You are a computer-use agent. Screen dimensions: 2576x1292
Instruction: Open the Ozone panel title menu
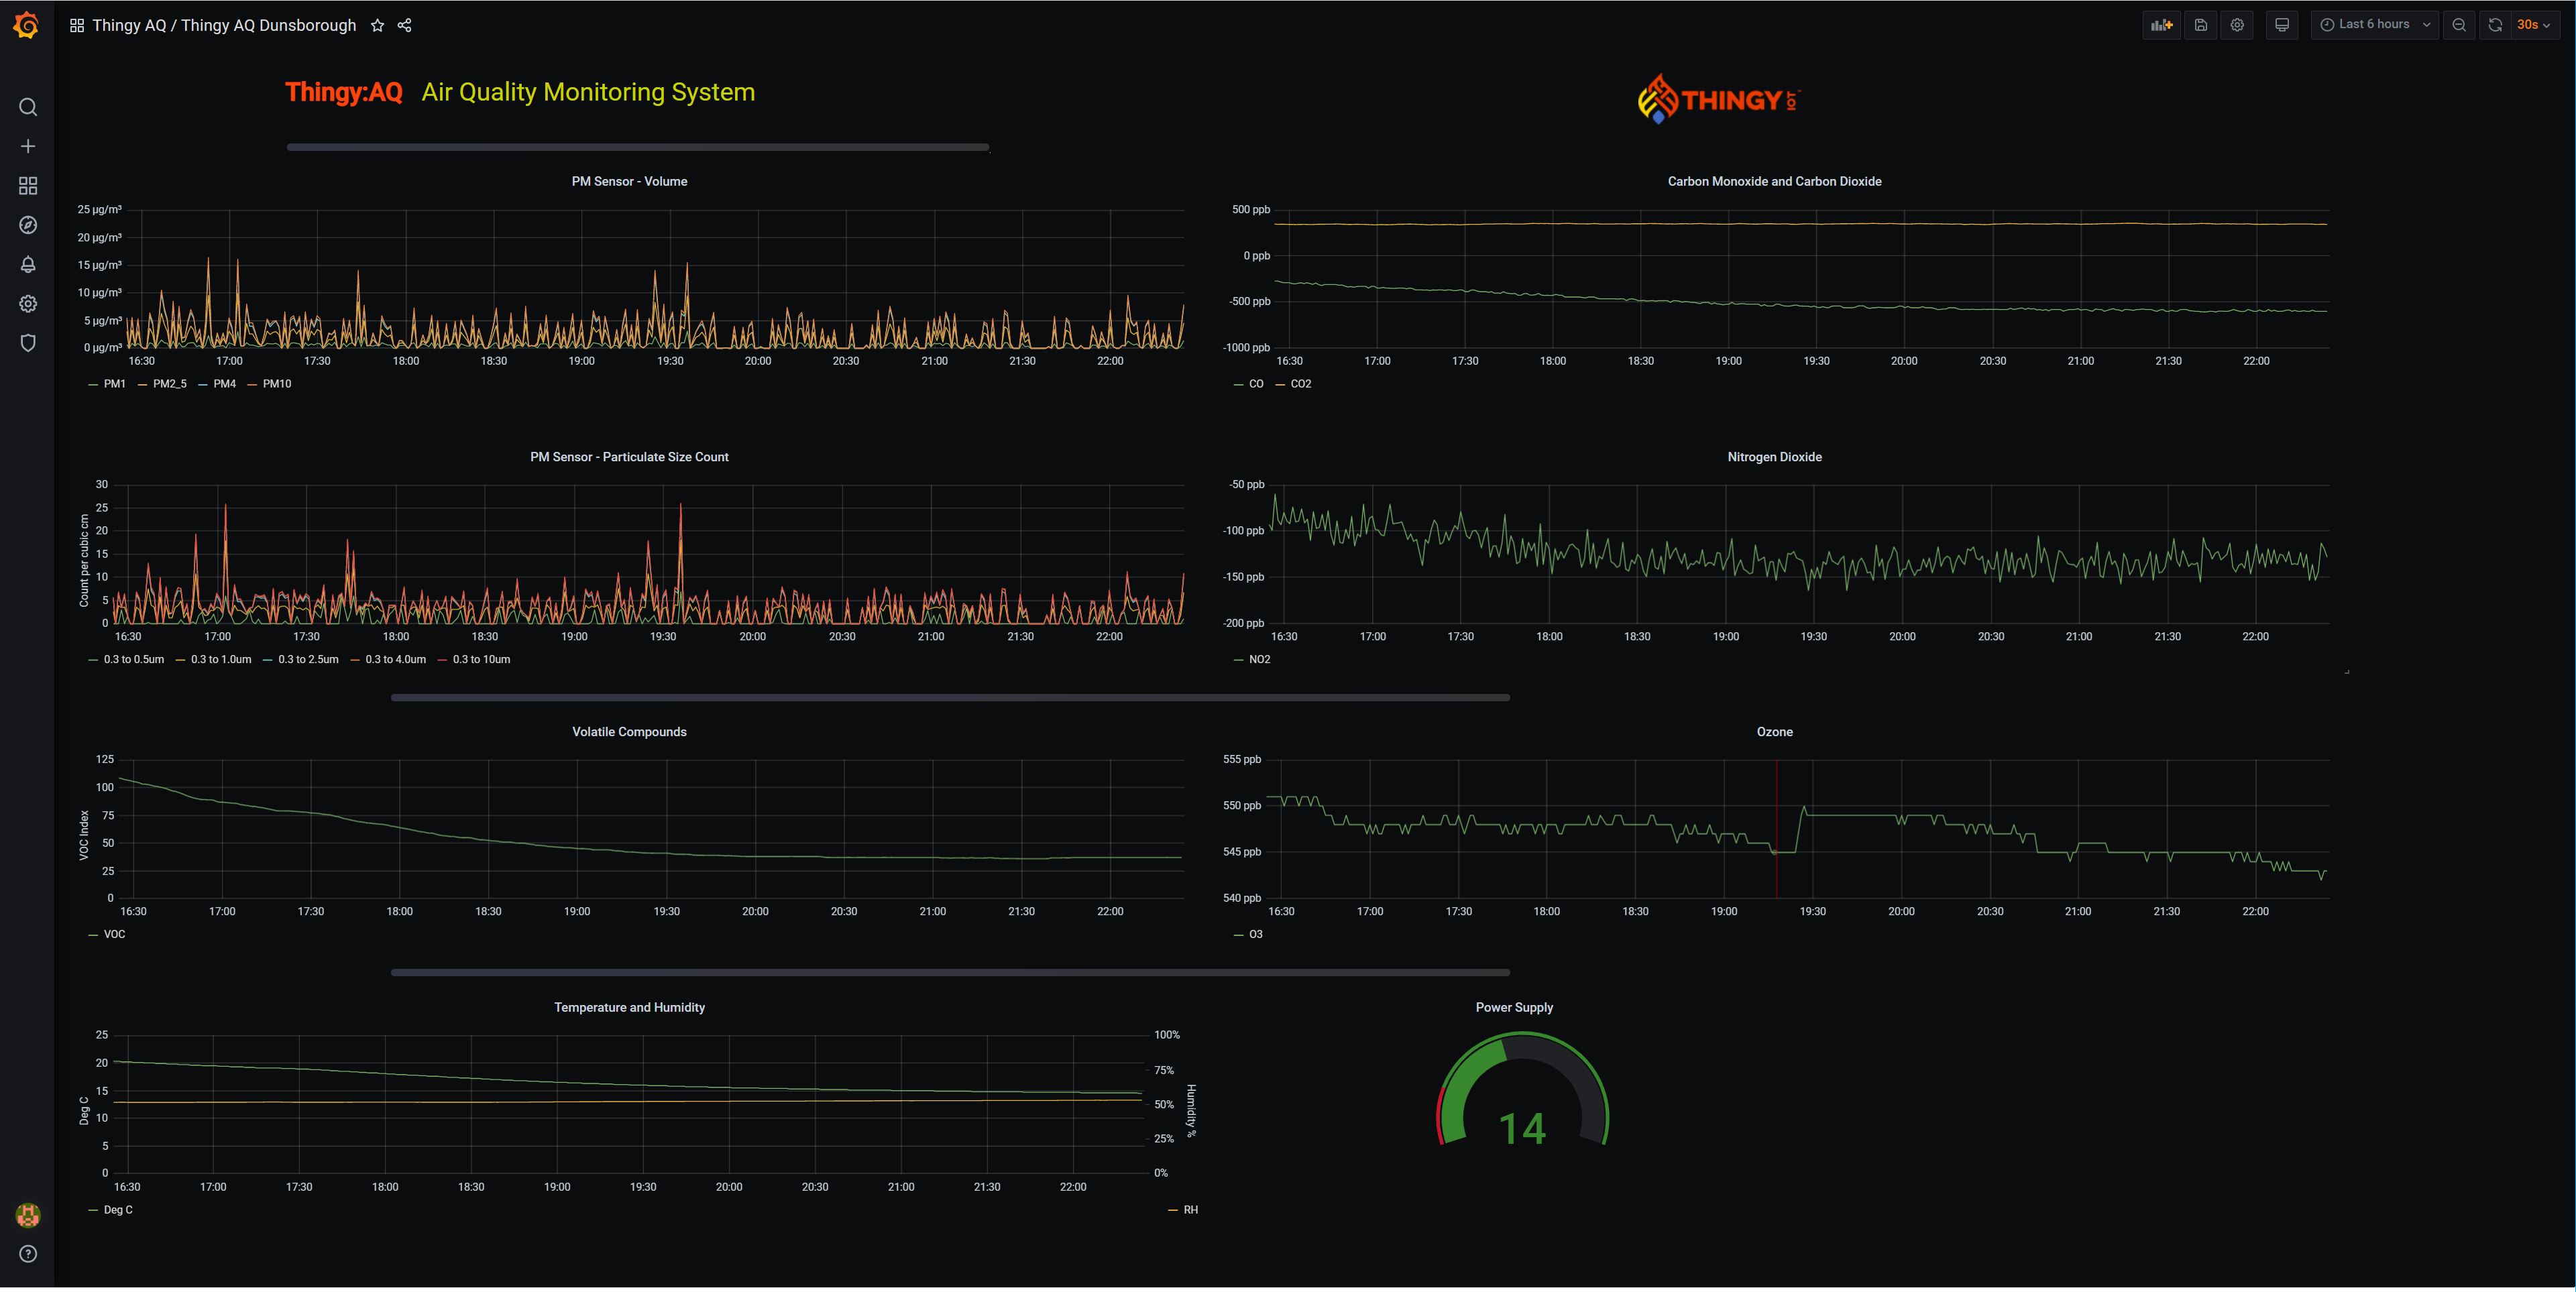click(x=1774, y=732)
